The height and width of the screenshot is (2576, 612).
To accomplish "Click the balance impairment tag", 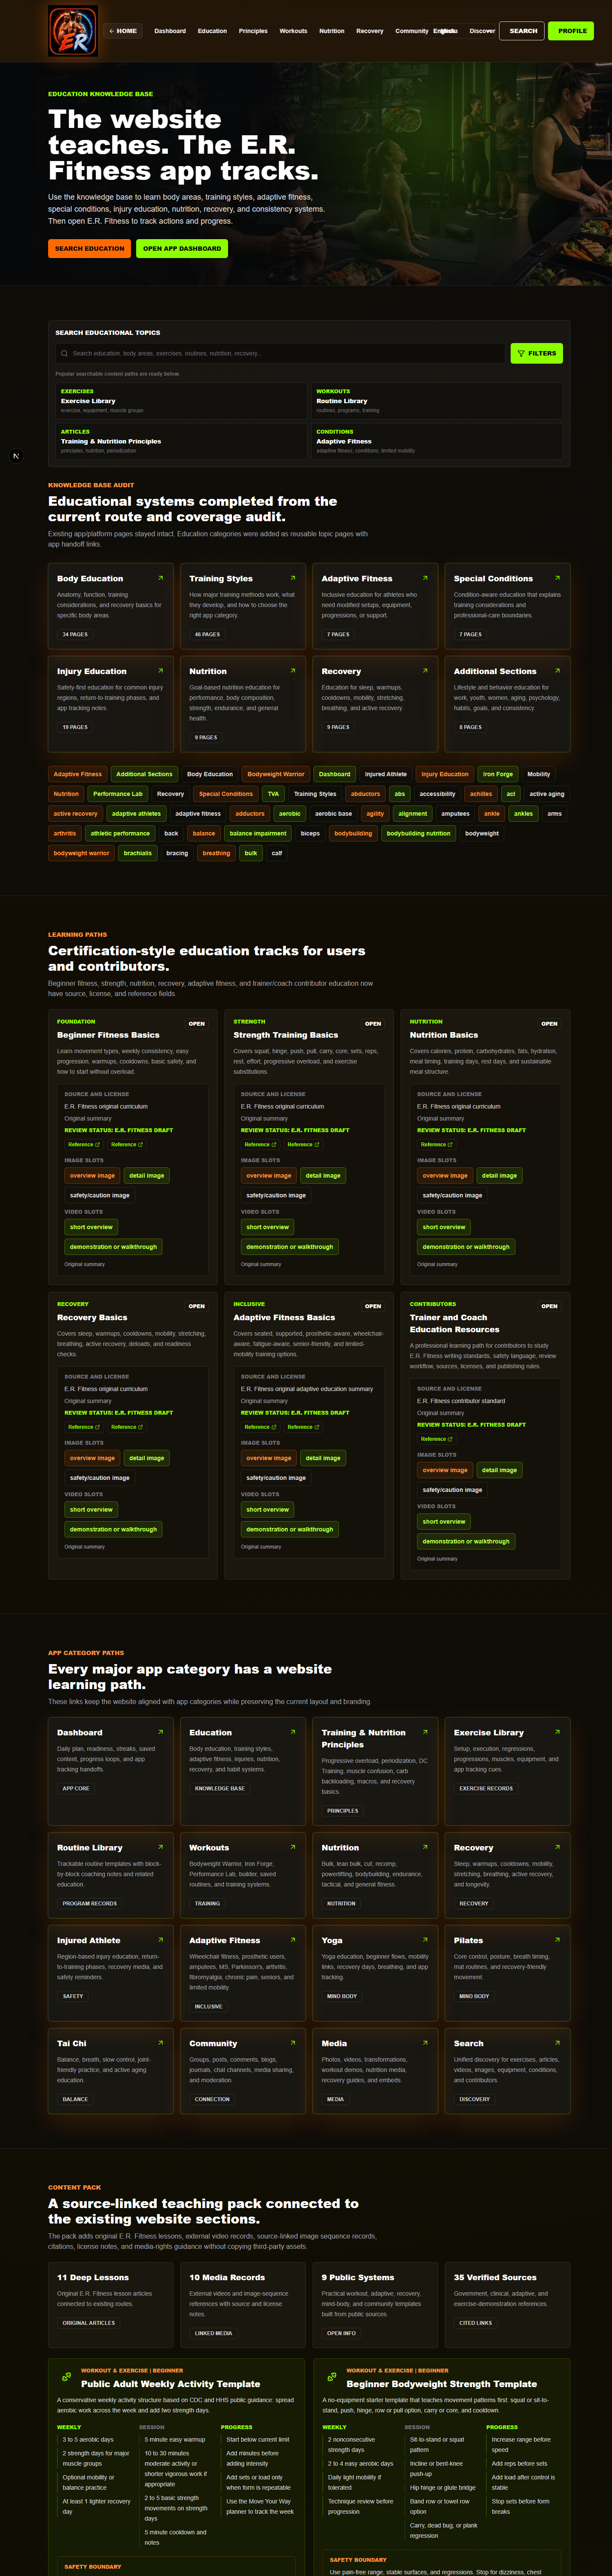I will click(x=258, y=833).
